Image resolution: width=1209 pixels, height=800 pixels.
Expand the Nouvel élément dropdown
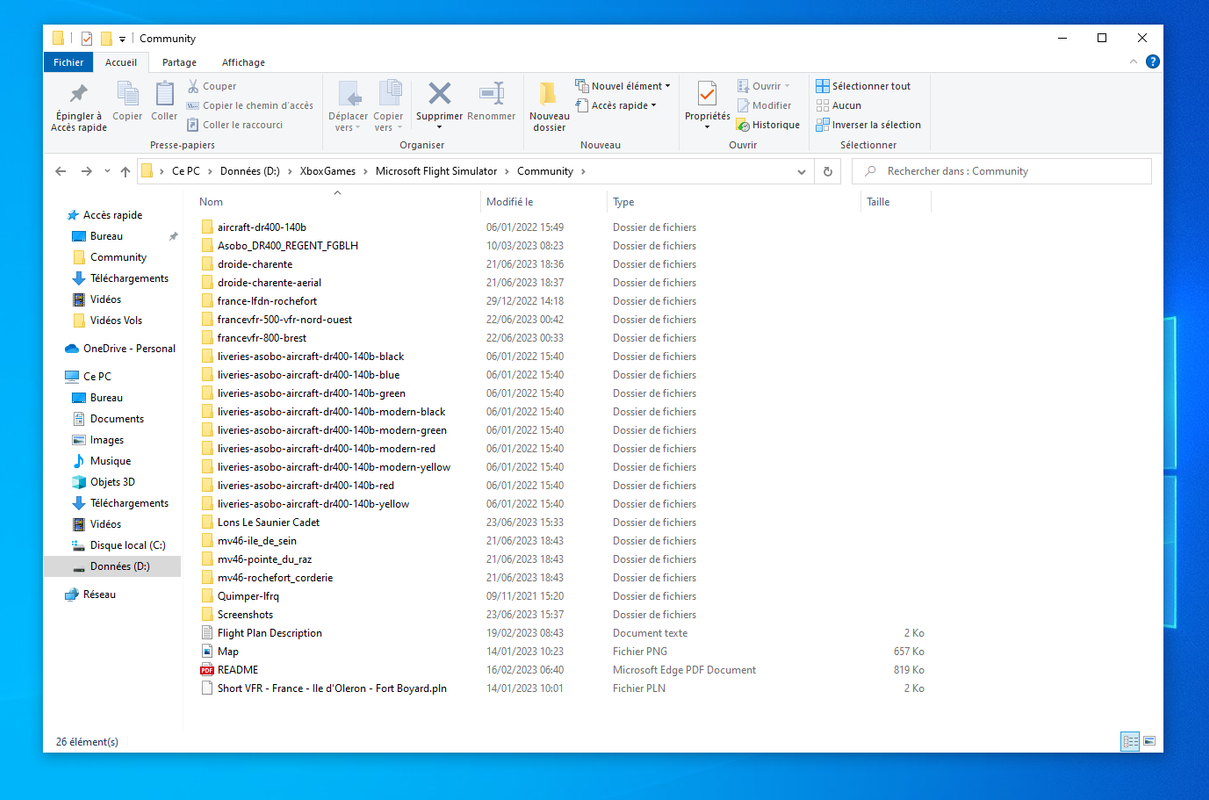pos(623,86)
